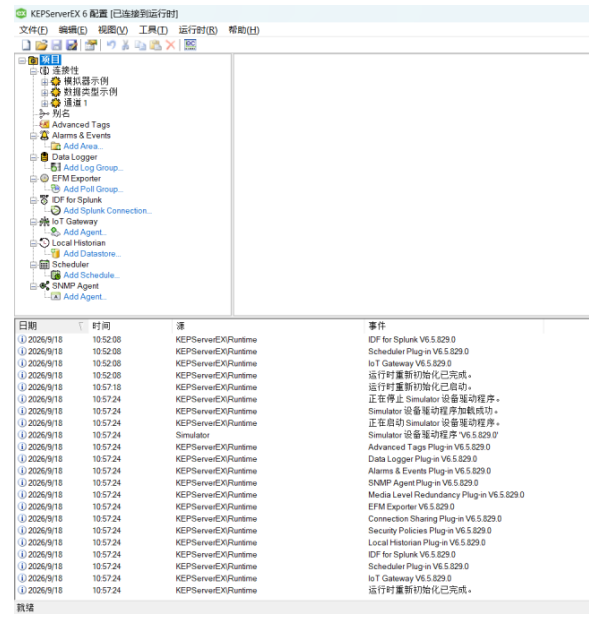Click the 项目 root folder icon
This screenshot has height=624, width=589.
(x=33, y=60)
